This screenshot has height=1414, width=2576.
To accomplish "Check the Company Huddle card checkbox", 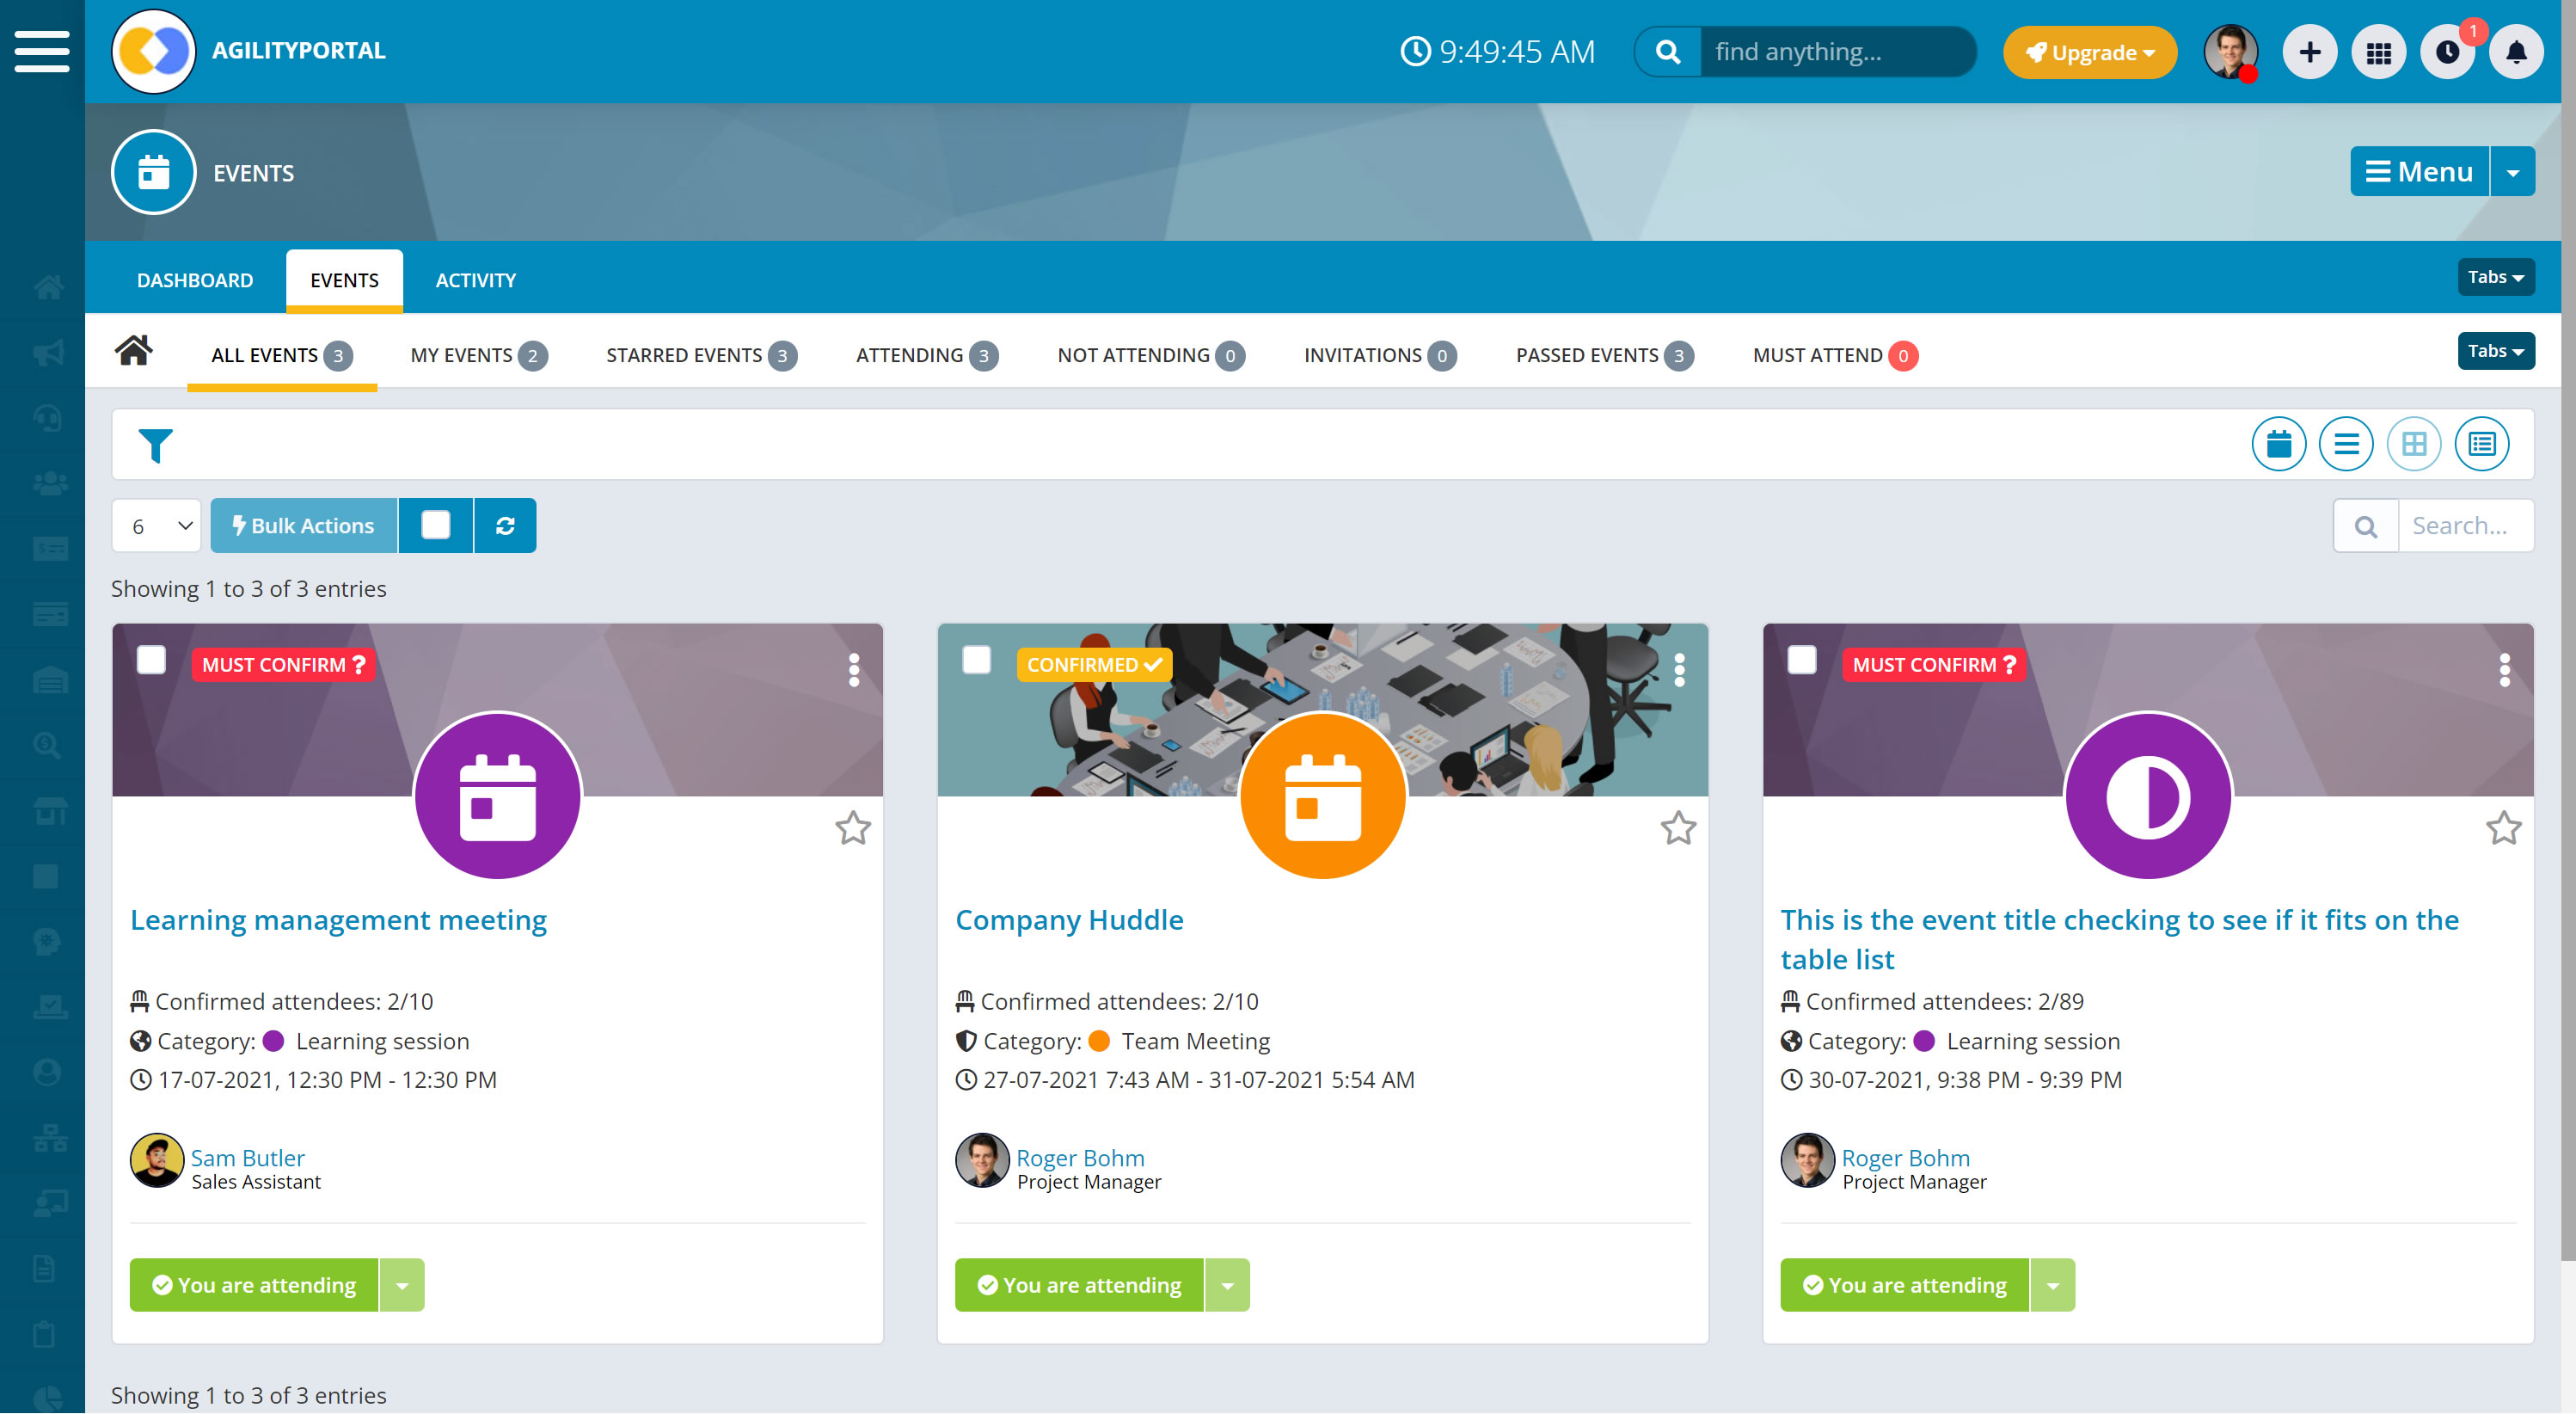I will (976, 661).
